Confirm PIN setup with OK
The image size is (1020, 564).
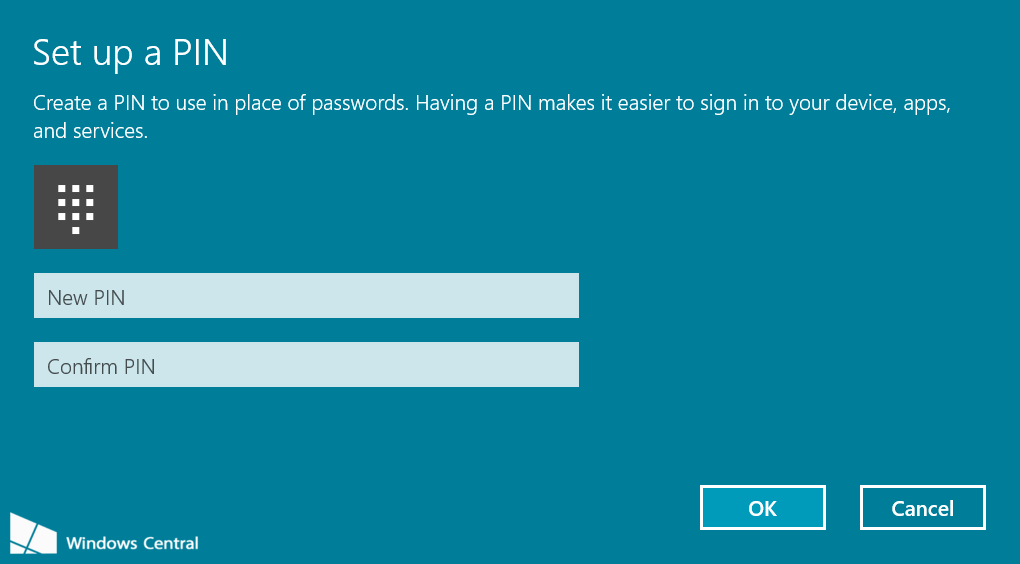[x=762, y=508]
